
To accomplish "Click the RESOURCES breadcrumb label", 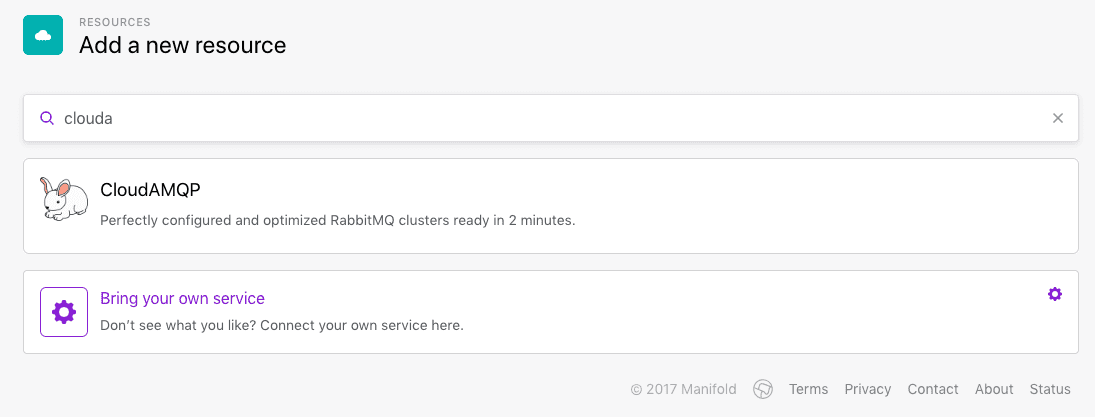I will [x=115, y=21].
